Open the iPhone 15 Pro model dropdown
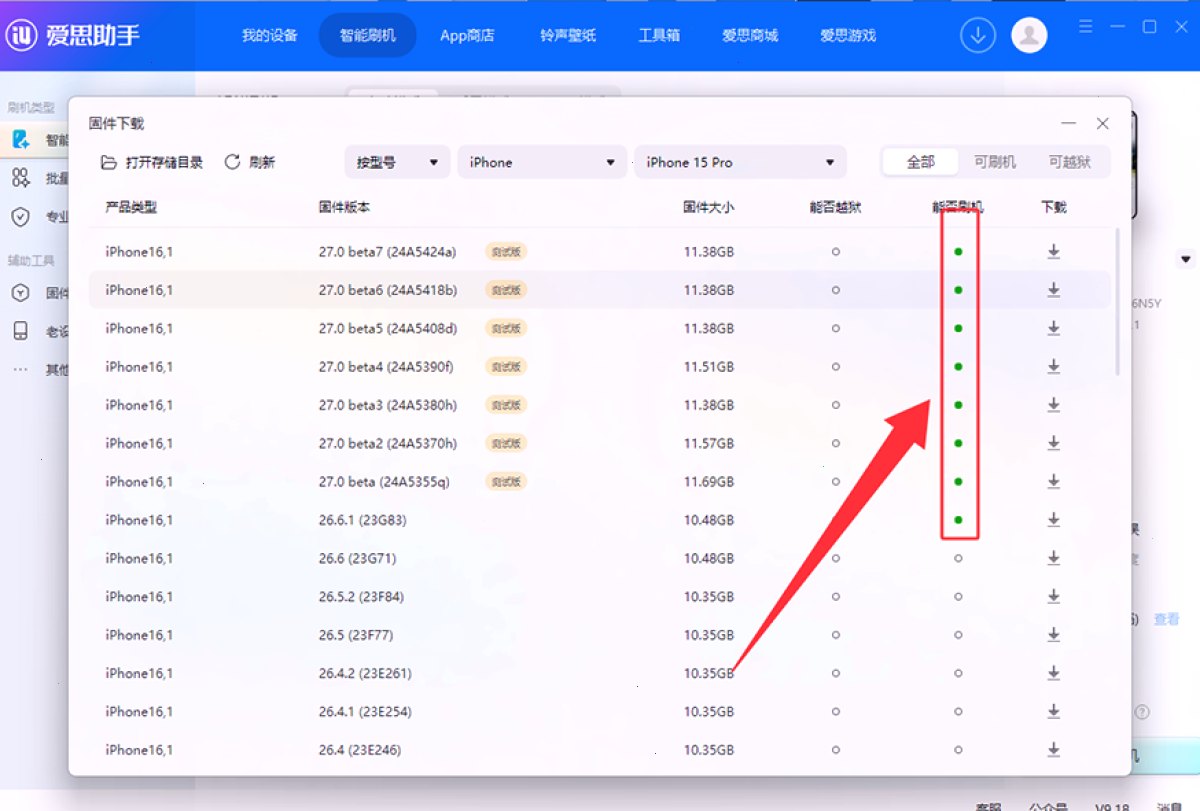This screenshot has height=811, width=1200. pos(740,162)
